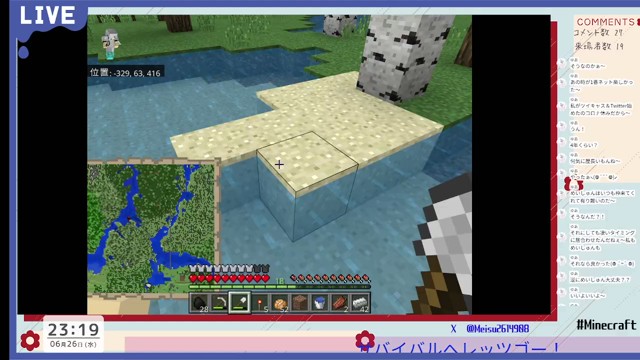Click the 23:19 clock widget
640x360 pixels.
point(73,334)
